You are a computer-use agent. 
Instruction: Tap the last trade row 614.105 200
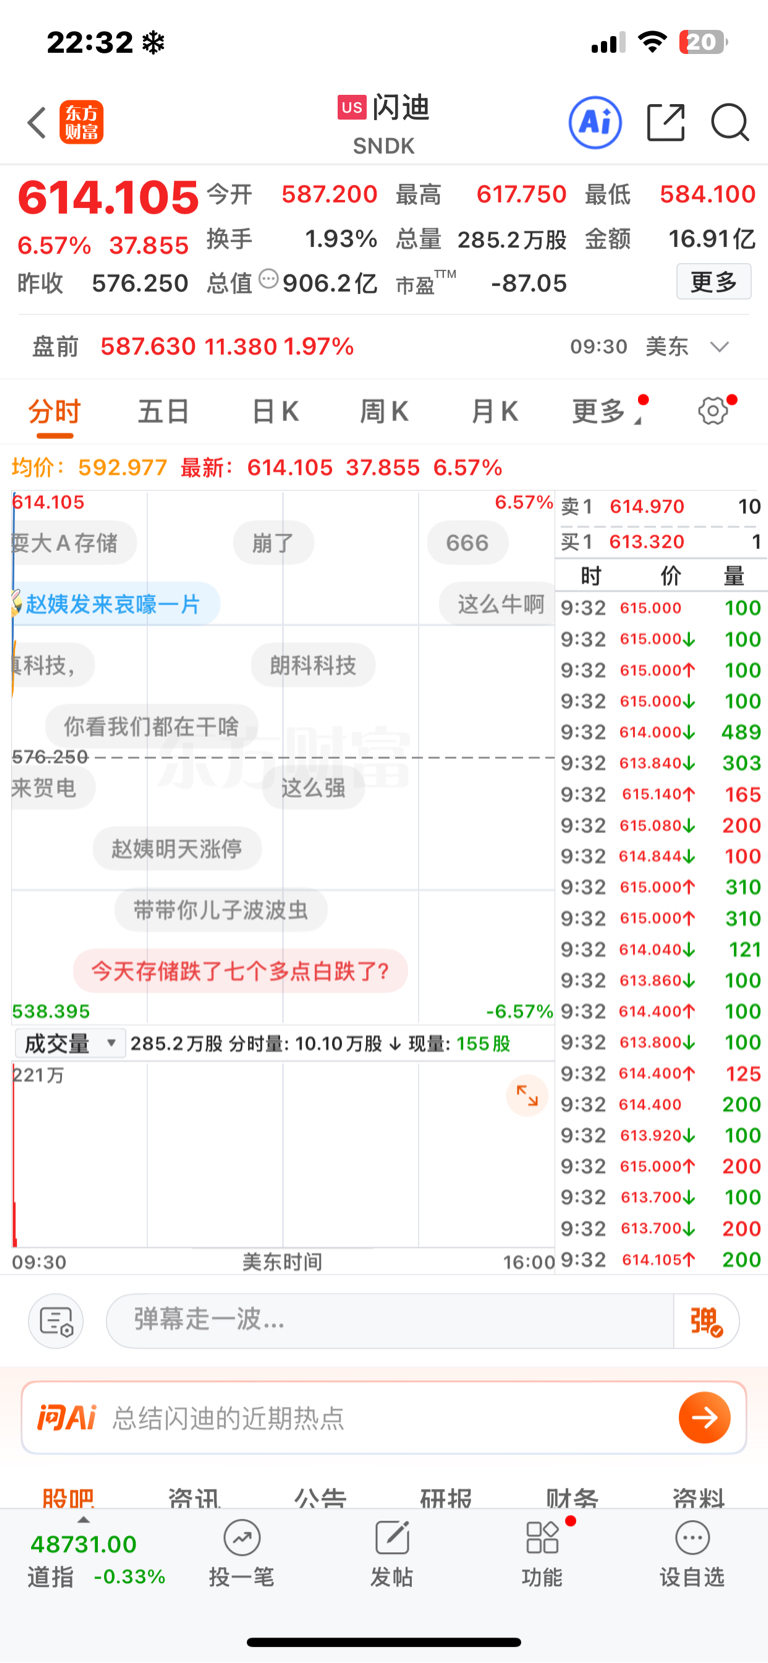(x=661, y=1259)
